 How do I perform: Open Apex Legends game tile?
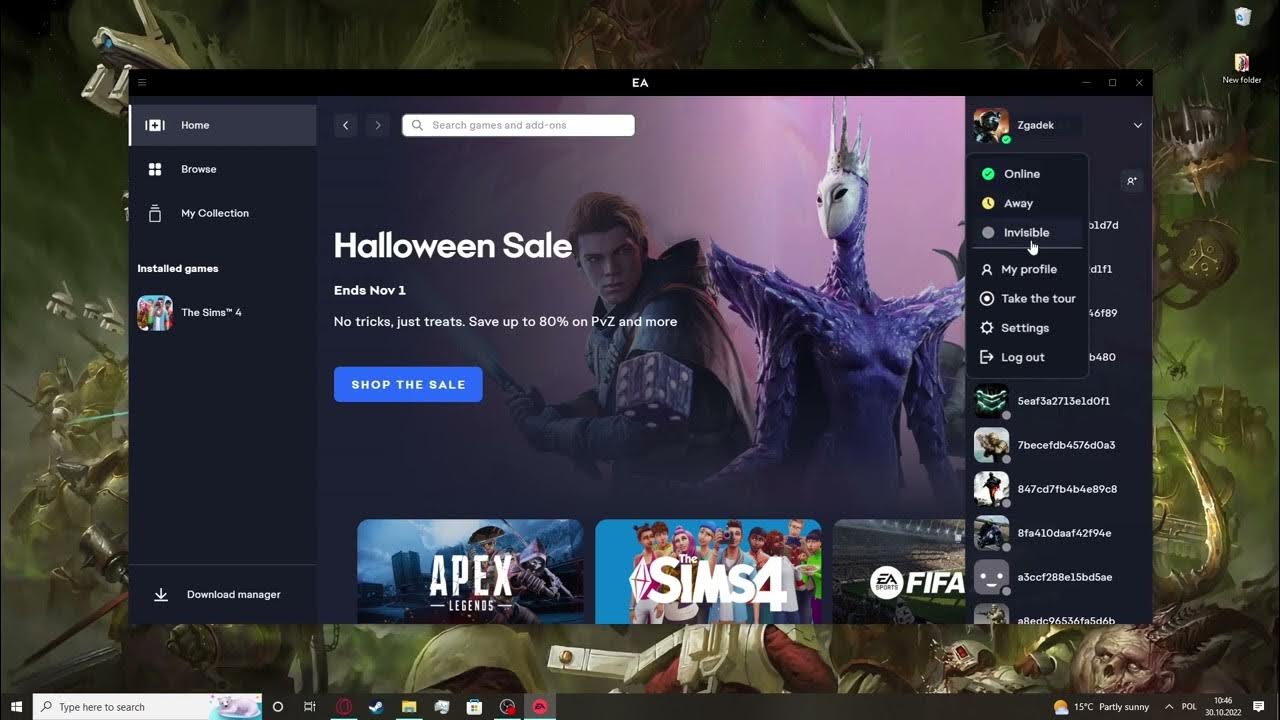pyautogui.click(x=470, y=571)
